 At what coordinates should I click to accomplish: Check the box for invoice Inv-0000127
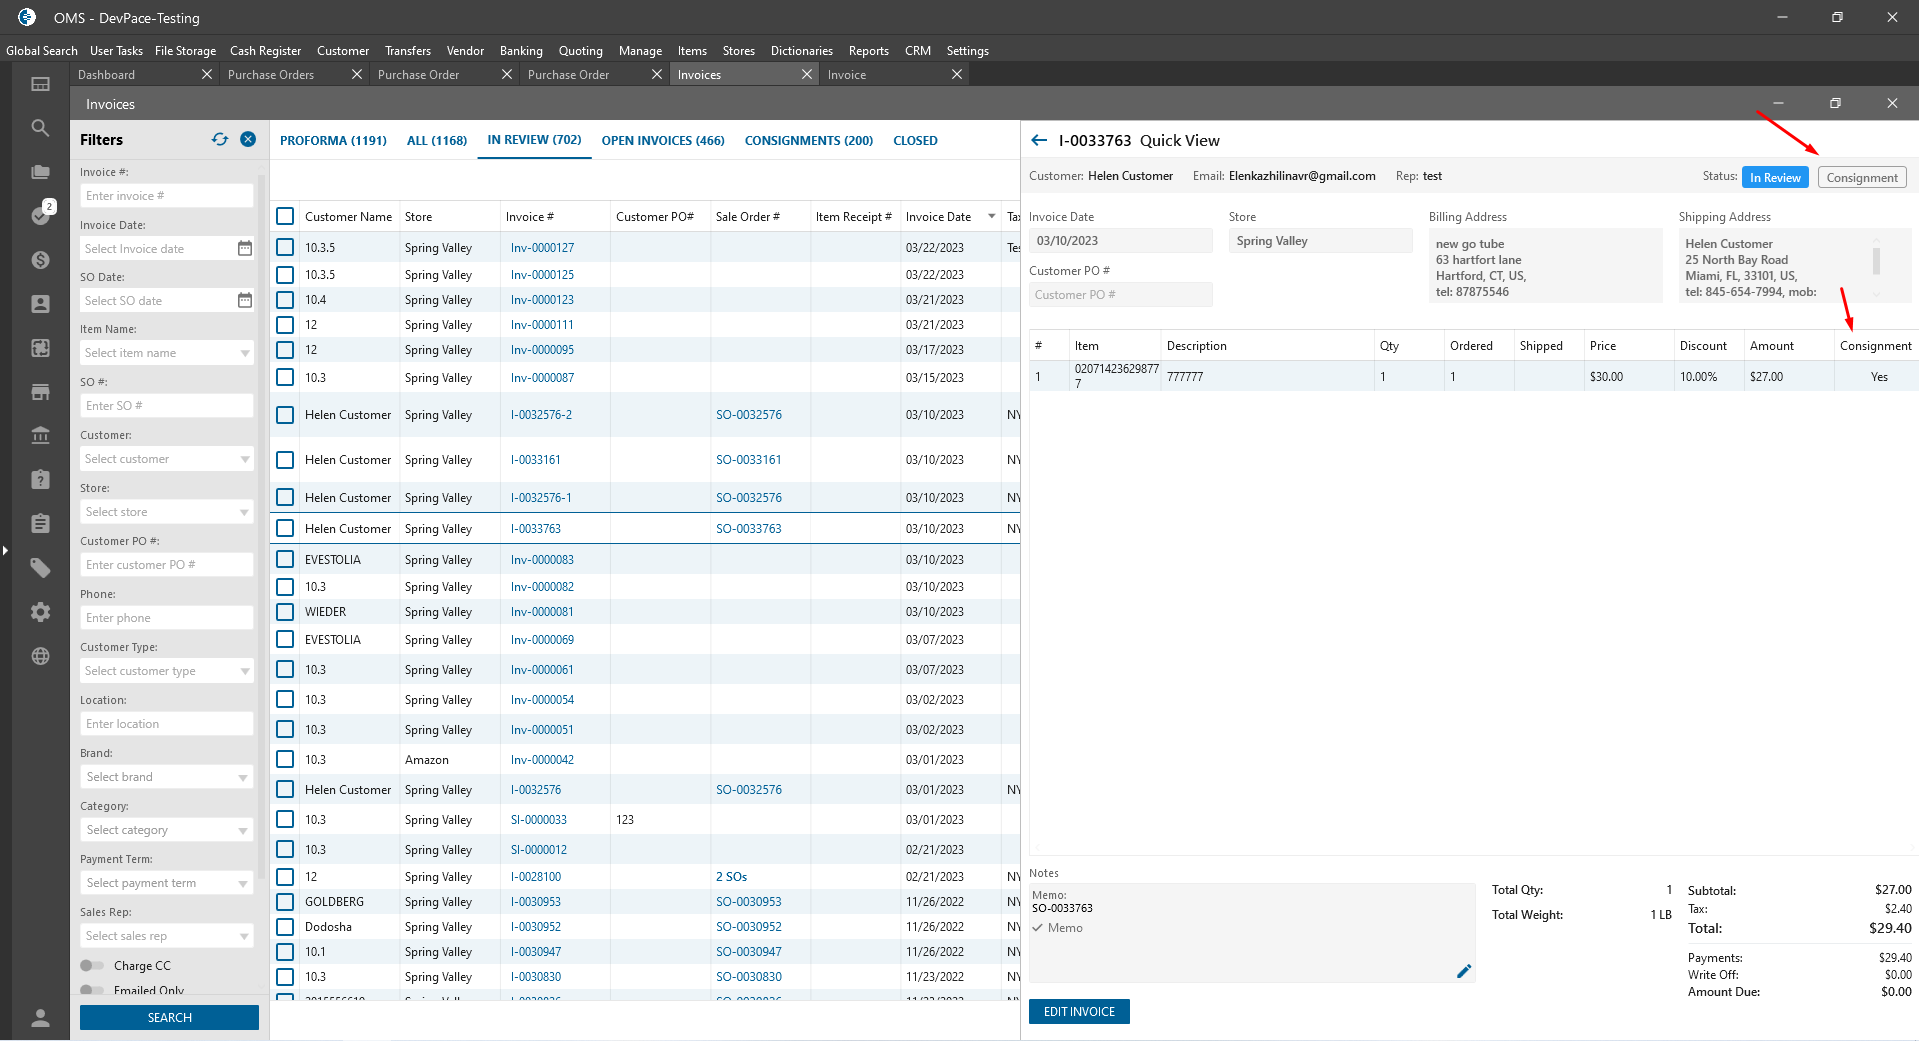(x=285, y=247)
